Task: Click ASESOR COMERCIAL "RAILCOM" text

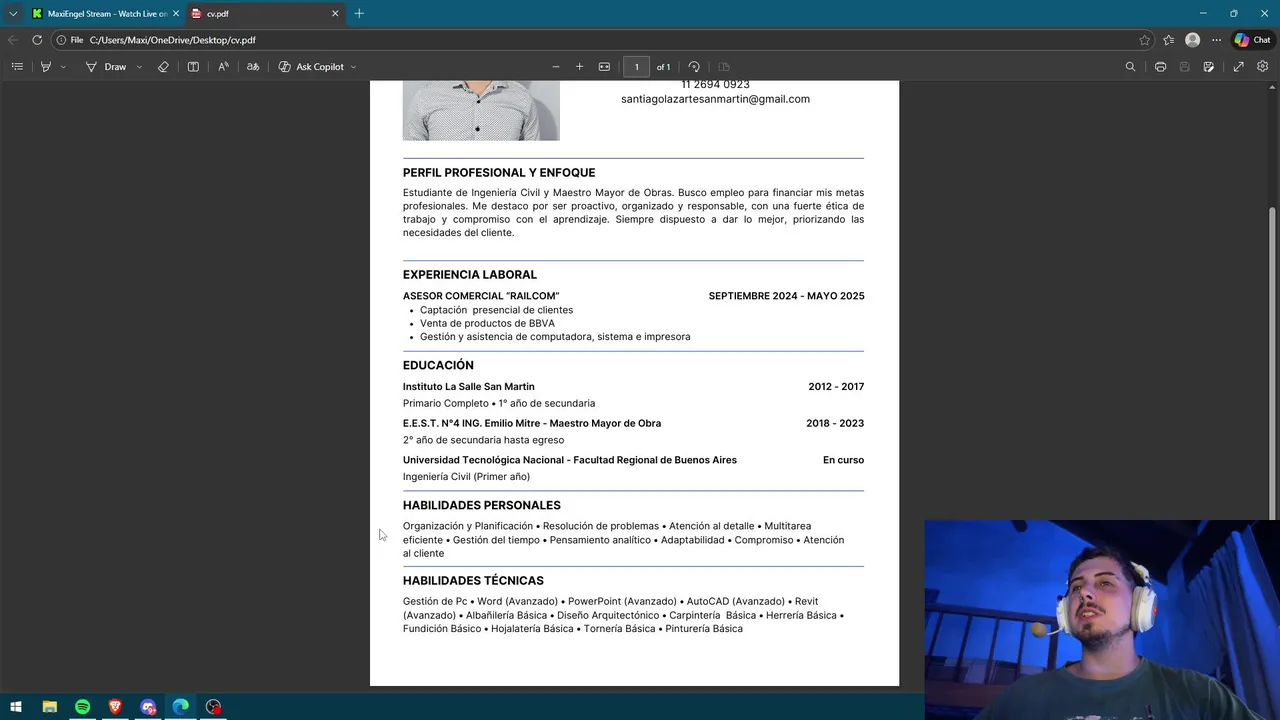Action: click(481, 296)
